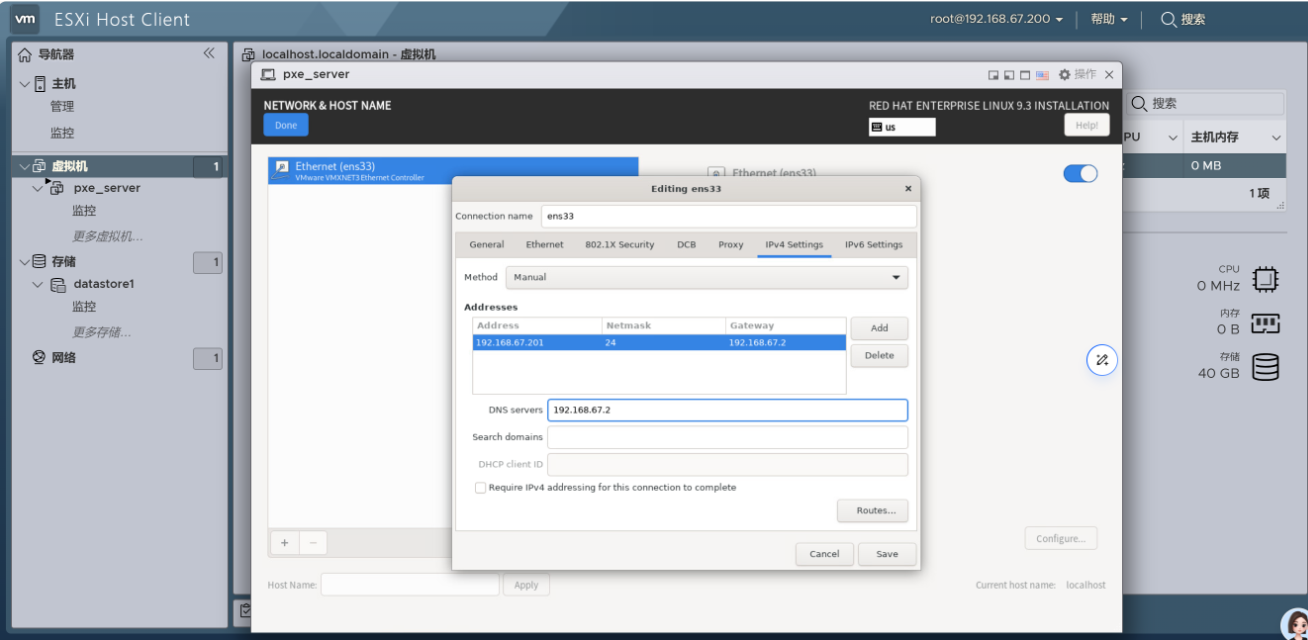1308x640 pixels.
Task: Click the virtual machine list 搜索 field
Action: point(1206,103)
